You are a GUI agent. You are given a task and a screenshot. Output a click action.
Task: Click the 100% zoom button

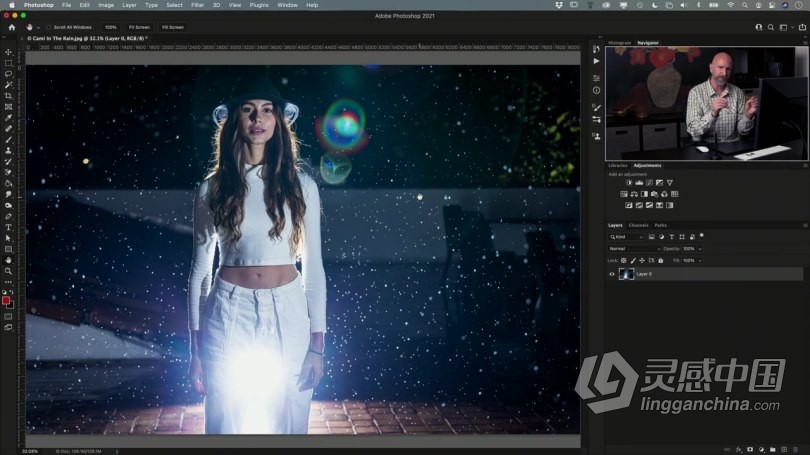point(110,27)
